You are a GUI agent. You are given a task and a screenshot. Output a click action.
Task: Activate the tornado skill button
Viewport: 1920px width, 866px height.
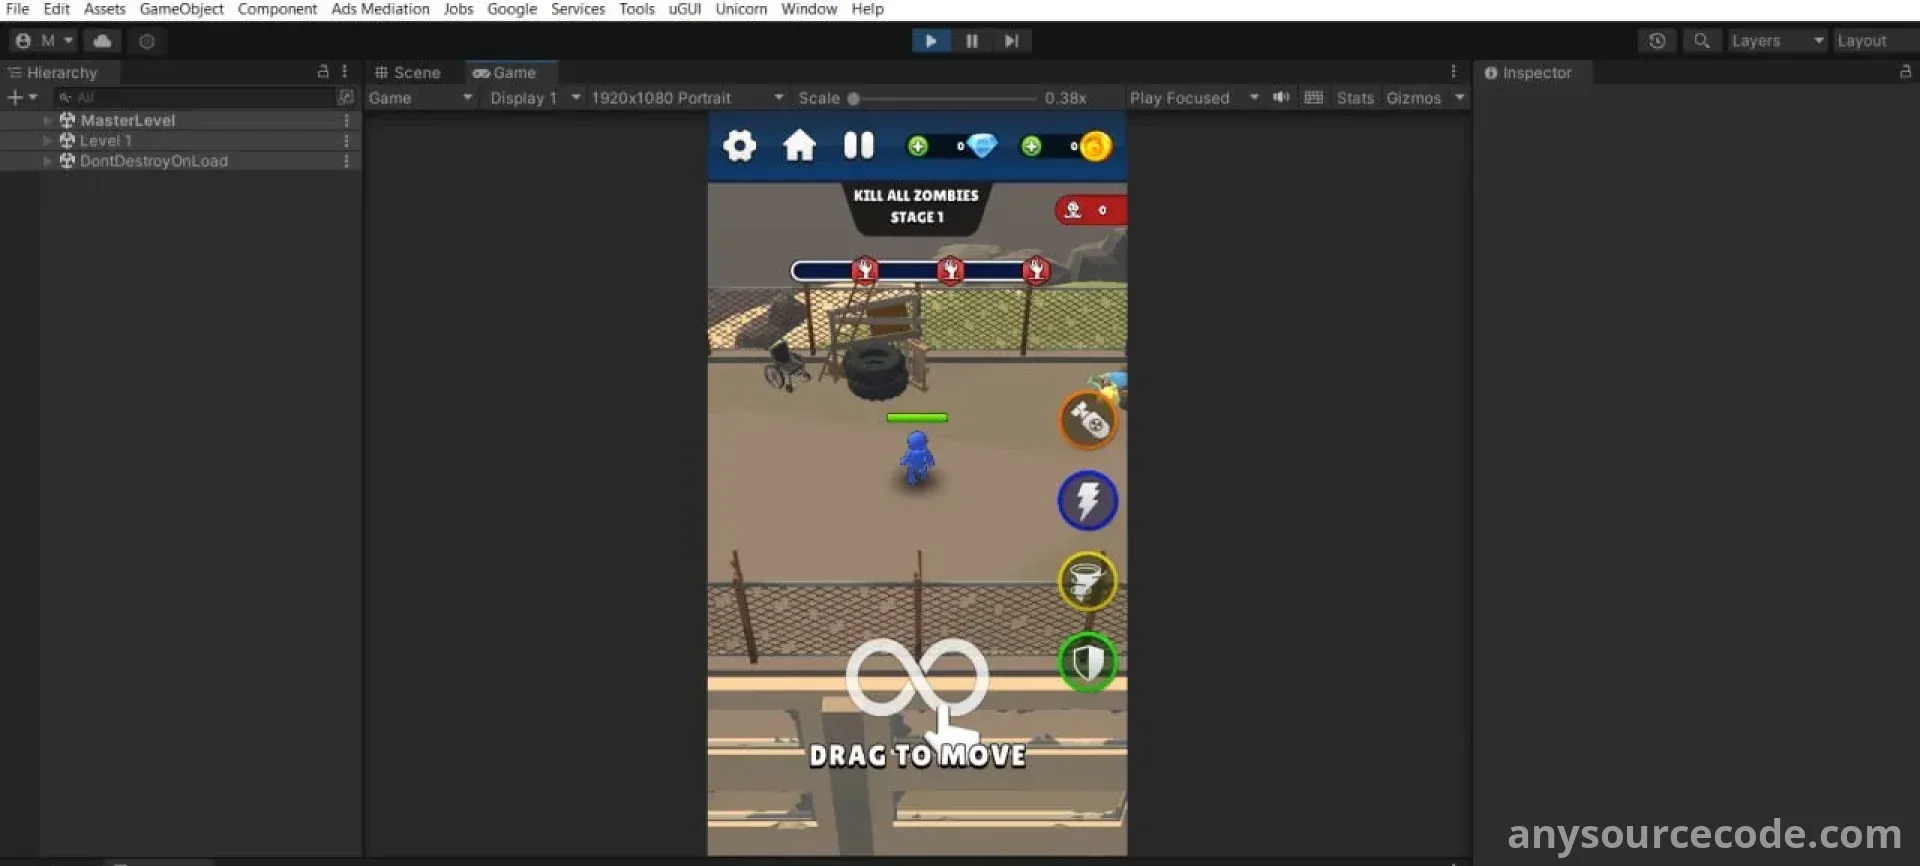[x=1087, y=581]
